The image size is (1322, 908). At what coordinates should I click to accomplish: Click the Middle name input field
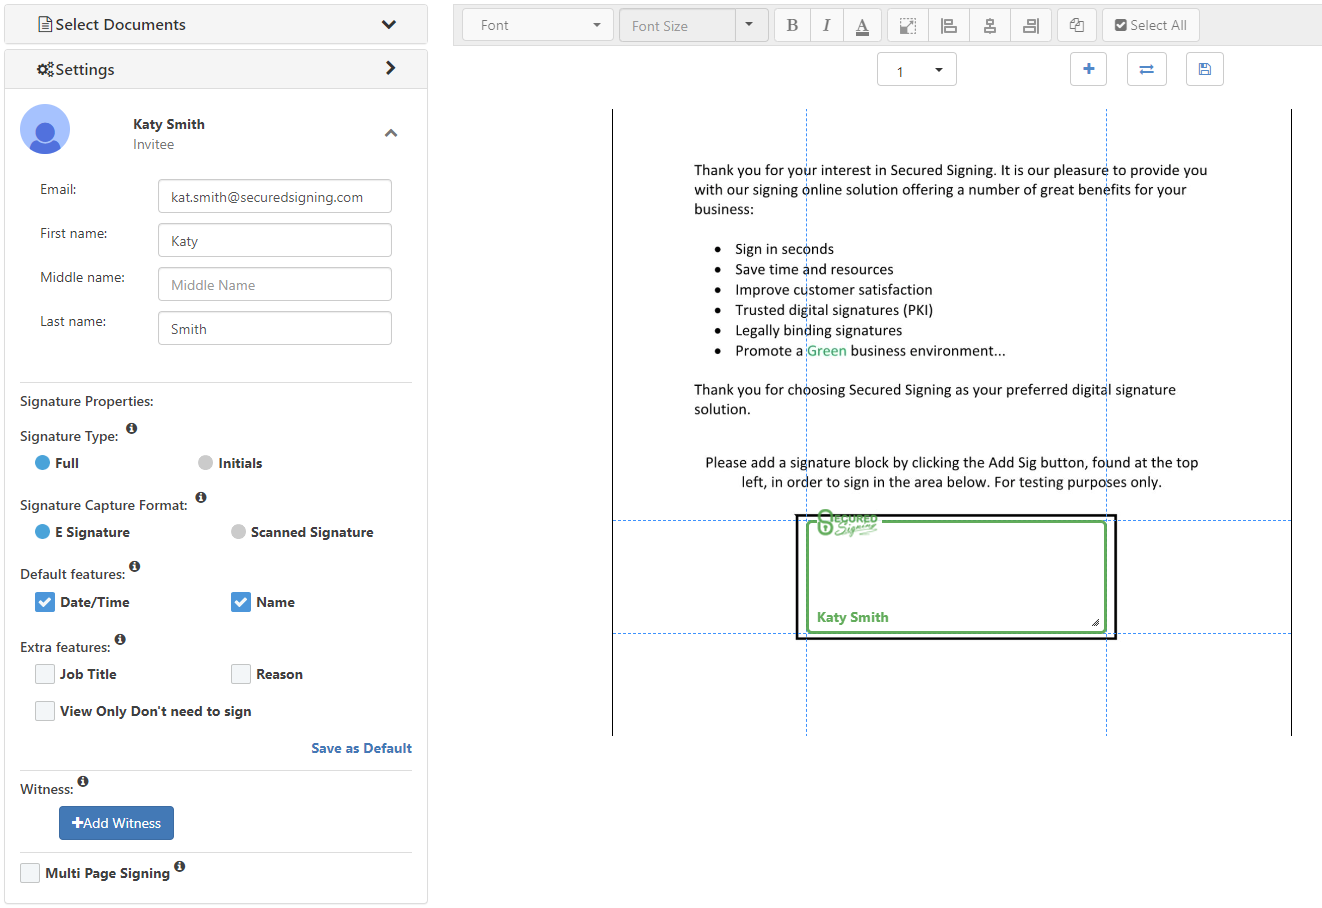coord(275,284)
